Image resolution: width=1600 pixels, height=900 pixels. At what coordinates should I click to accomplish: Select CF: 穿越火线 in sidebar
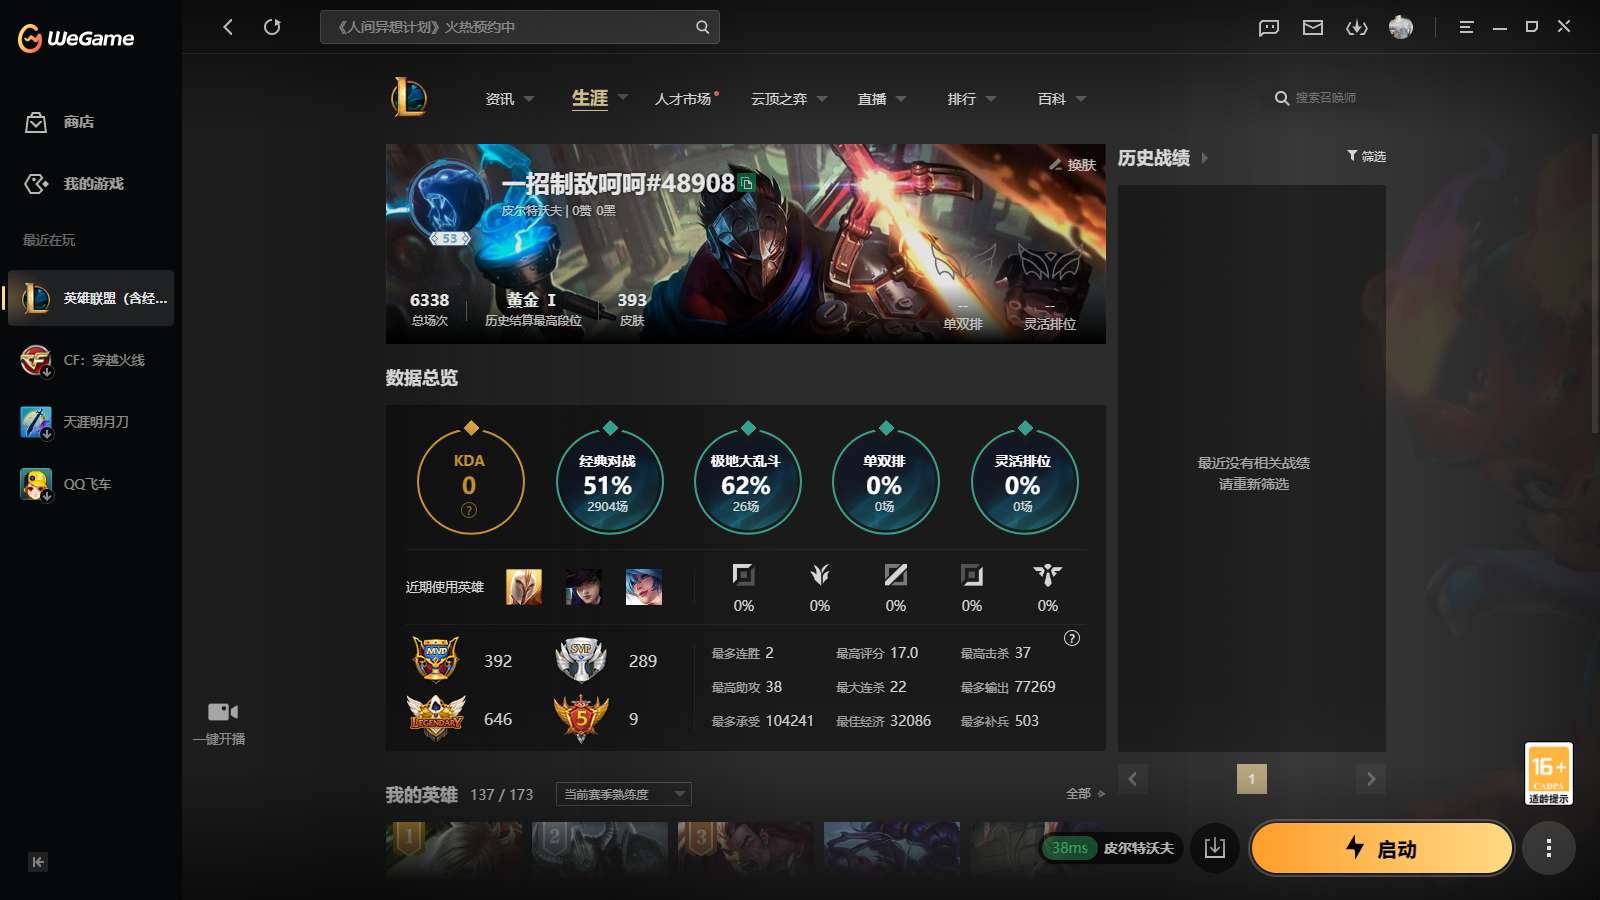coord(91,360)
